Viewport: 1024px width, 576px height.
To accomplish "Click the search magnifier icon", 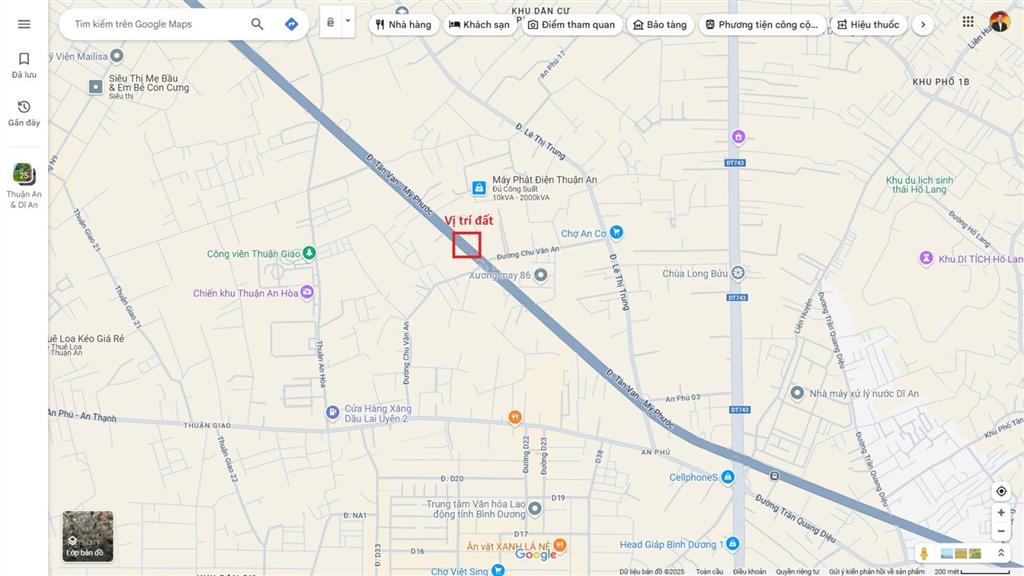I will pos(257,24).
